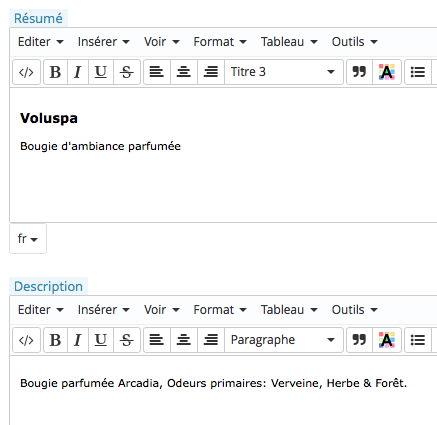Center align text in Description editor
This screenshot has width=437, height=425.
[x=184, y=340]
